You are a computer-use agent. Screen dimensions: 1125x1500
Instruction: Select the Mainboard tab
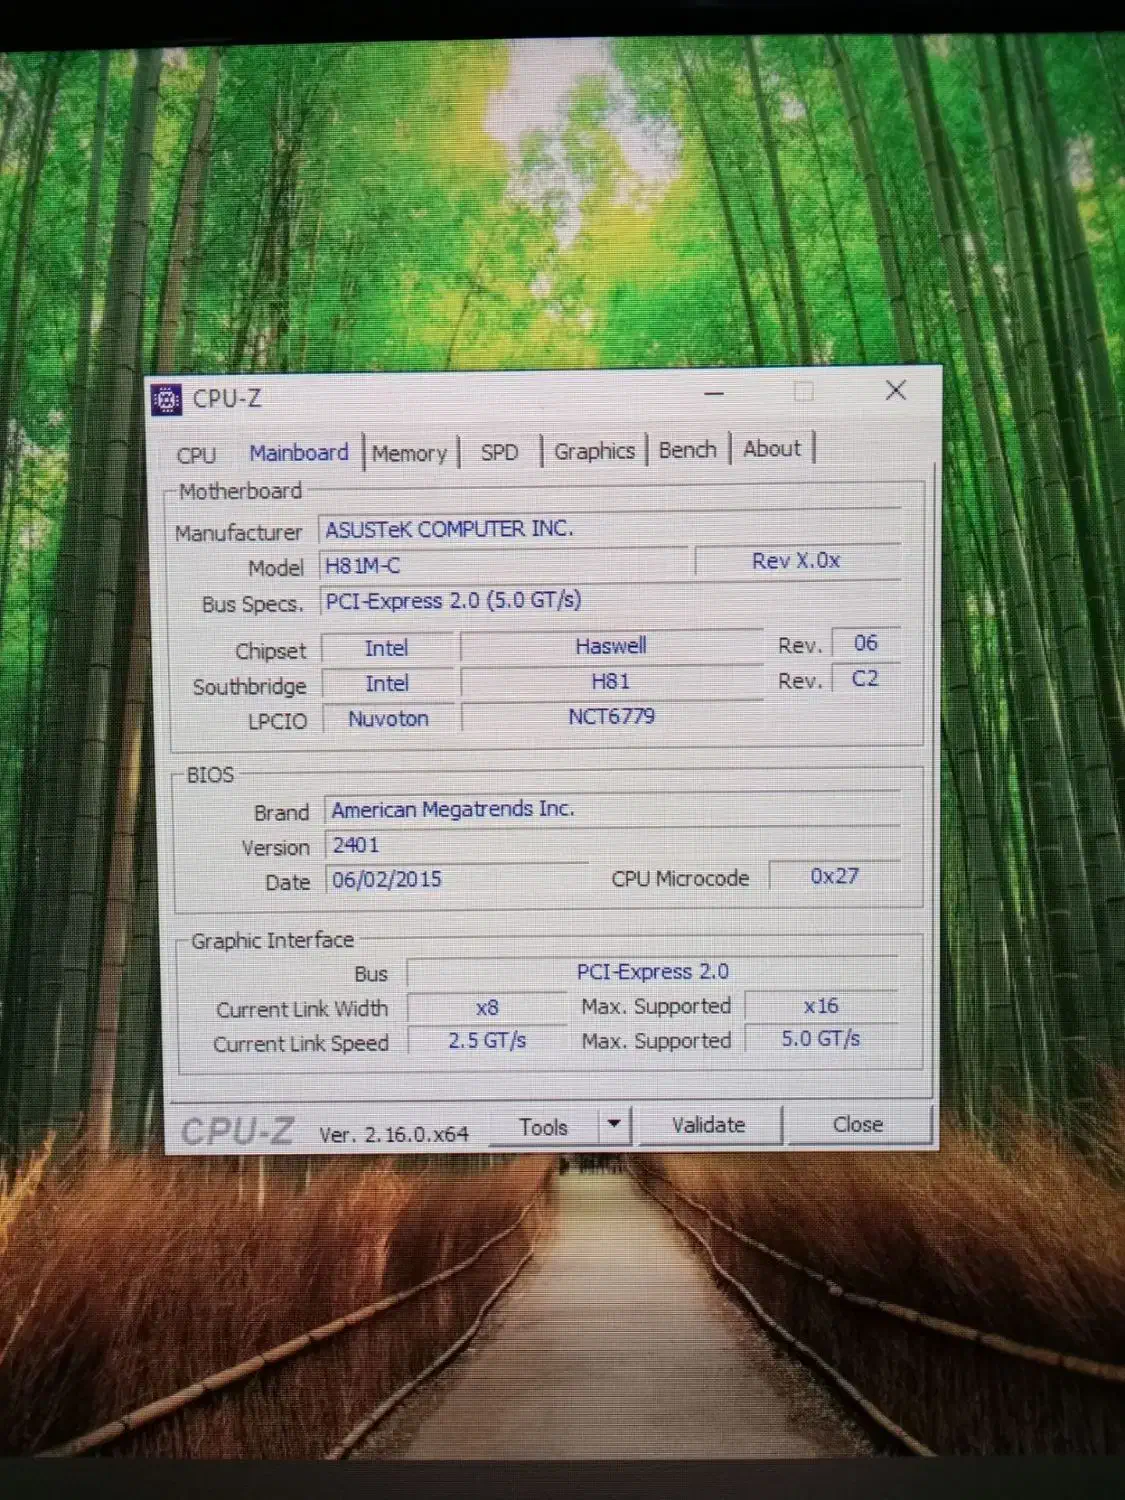pos(299,453)
